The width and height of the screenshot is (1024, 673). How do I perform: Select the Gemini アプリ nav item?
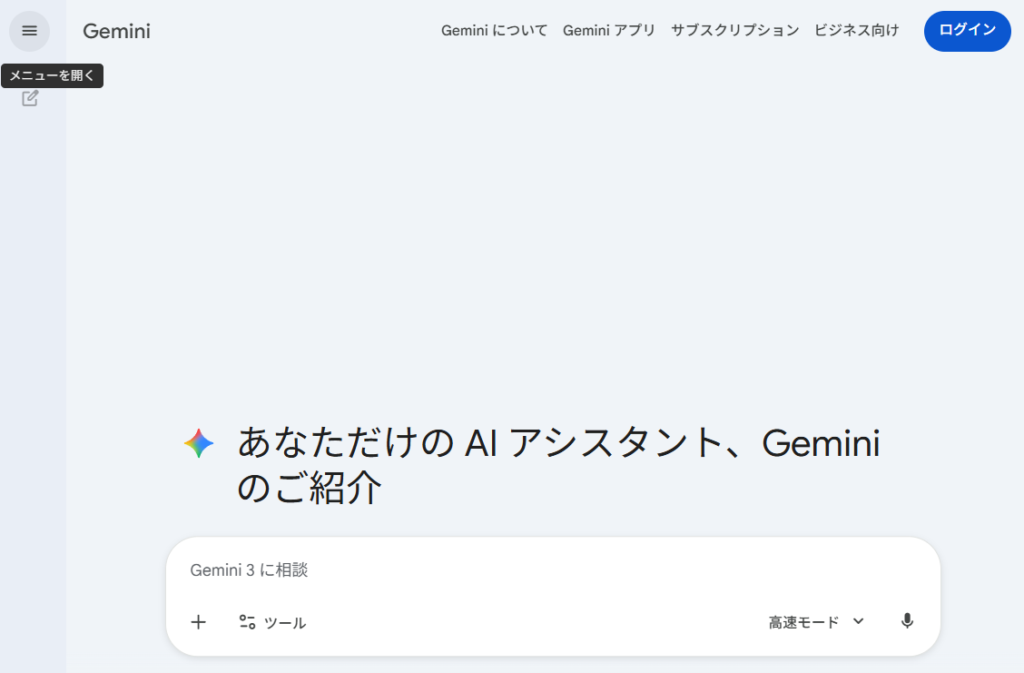(x=609, y=31)
